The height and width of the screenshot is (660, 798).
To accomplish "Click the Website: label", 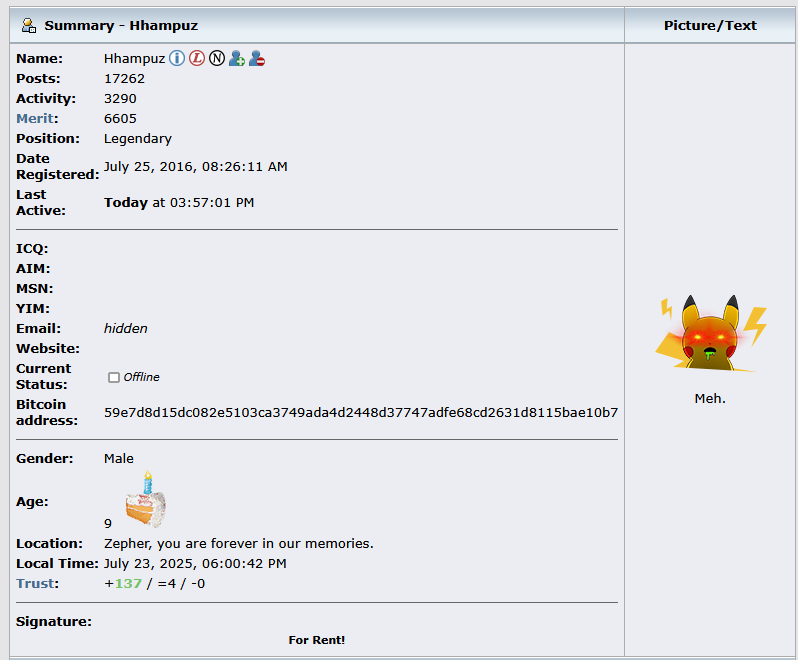I will pyautogui.click(x=48, y=349).
